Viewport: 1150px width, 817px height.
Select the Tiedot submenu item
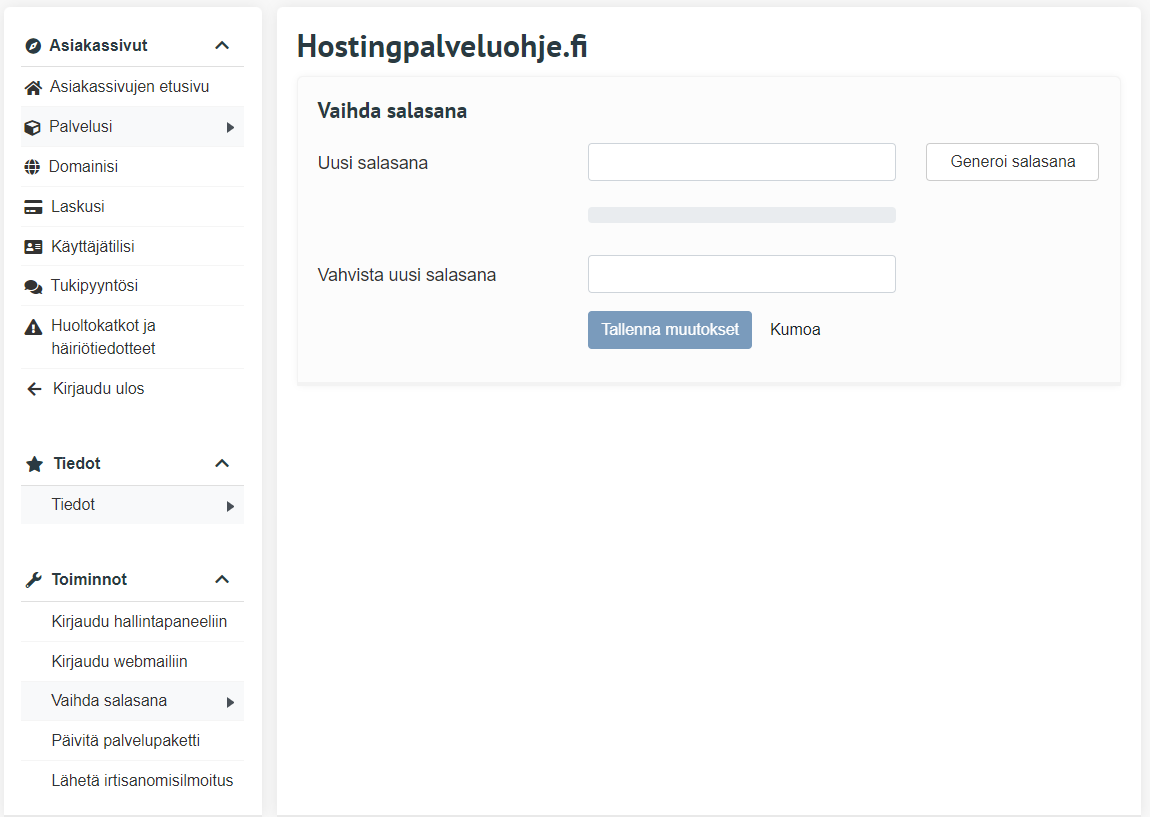point(132,505)
